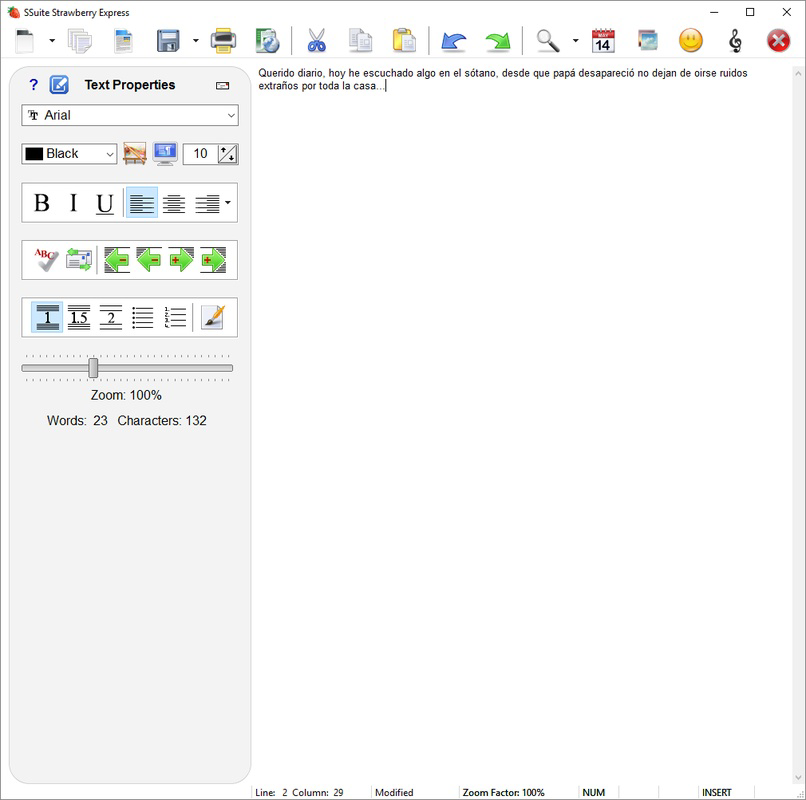The image size is (806, 800).
Task: Undo last action with the blue arrow
Action: [x=453, y=41]
